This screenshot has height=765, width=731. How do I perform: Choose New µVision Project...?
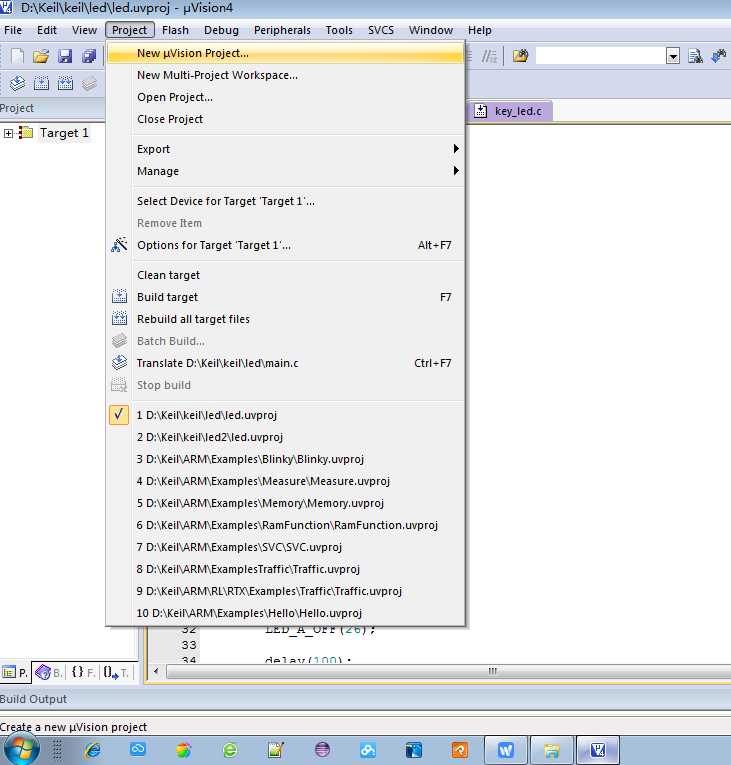[x=285, y=53]
